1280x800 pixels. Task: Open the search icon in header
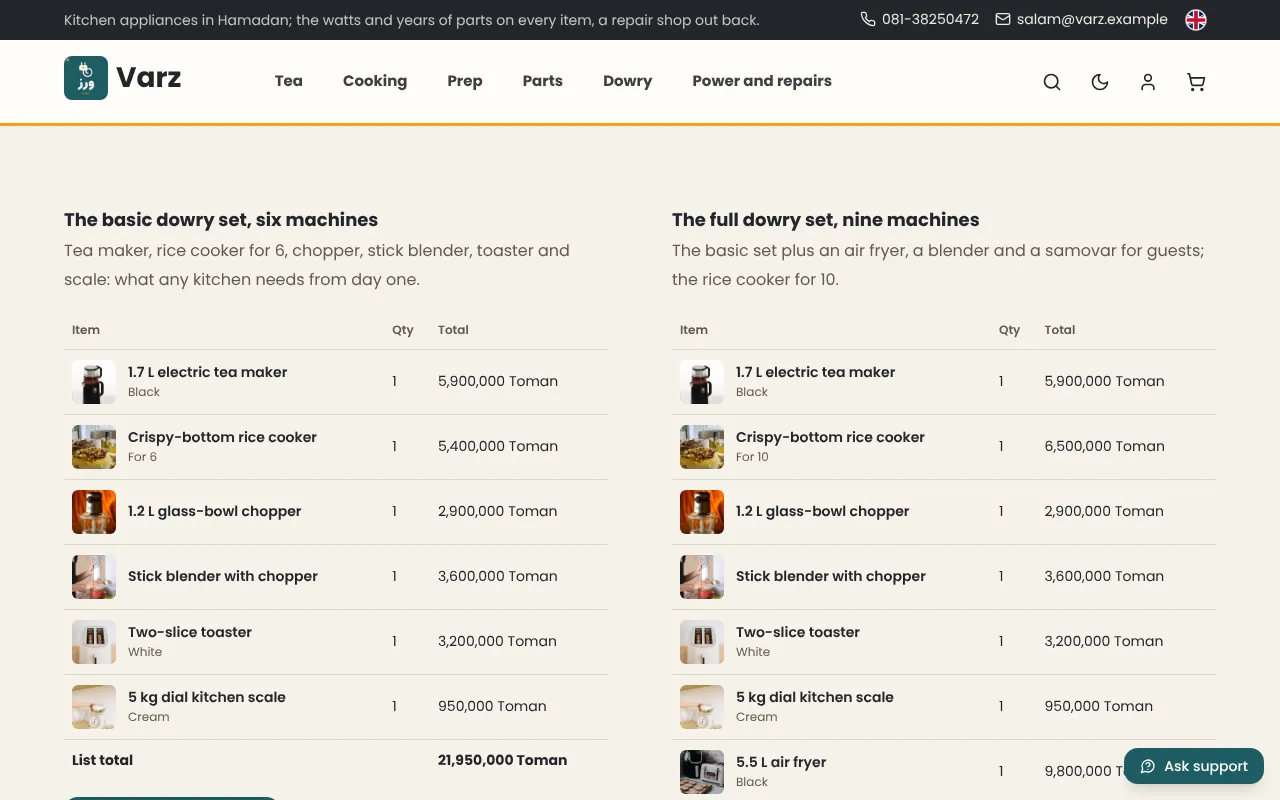pyautogui.click(x=1052, y=82)
